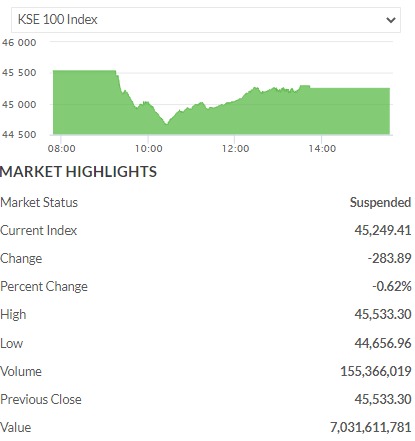
Task: Click the 08:00 chart time label
Action: (x=62, y=149)
